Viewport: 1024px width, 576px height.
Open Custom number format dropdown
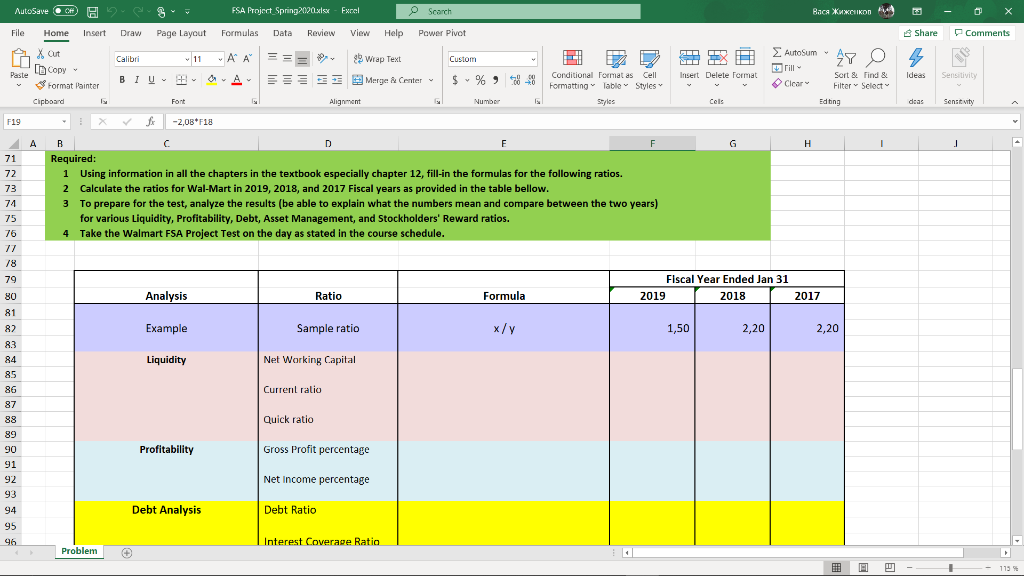point(534,59)
